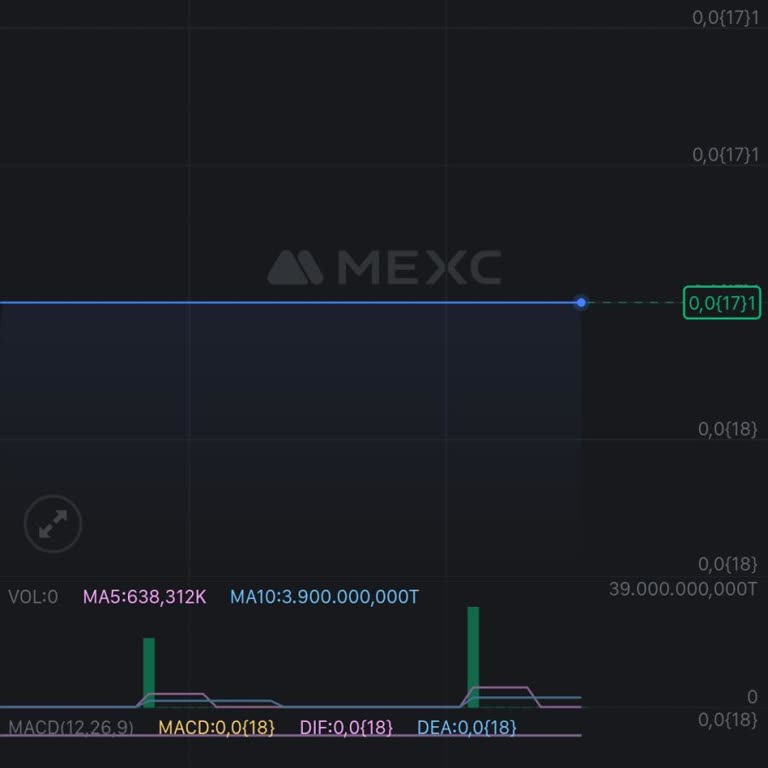Click the yellow MACD:0,0{18} value

[216, 727]
